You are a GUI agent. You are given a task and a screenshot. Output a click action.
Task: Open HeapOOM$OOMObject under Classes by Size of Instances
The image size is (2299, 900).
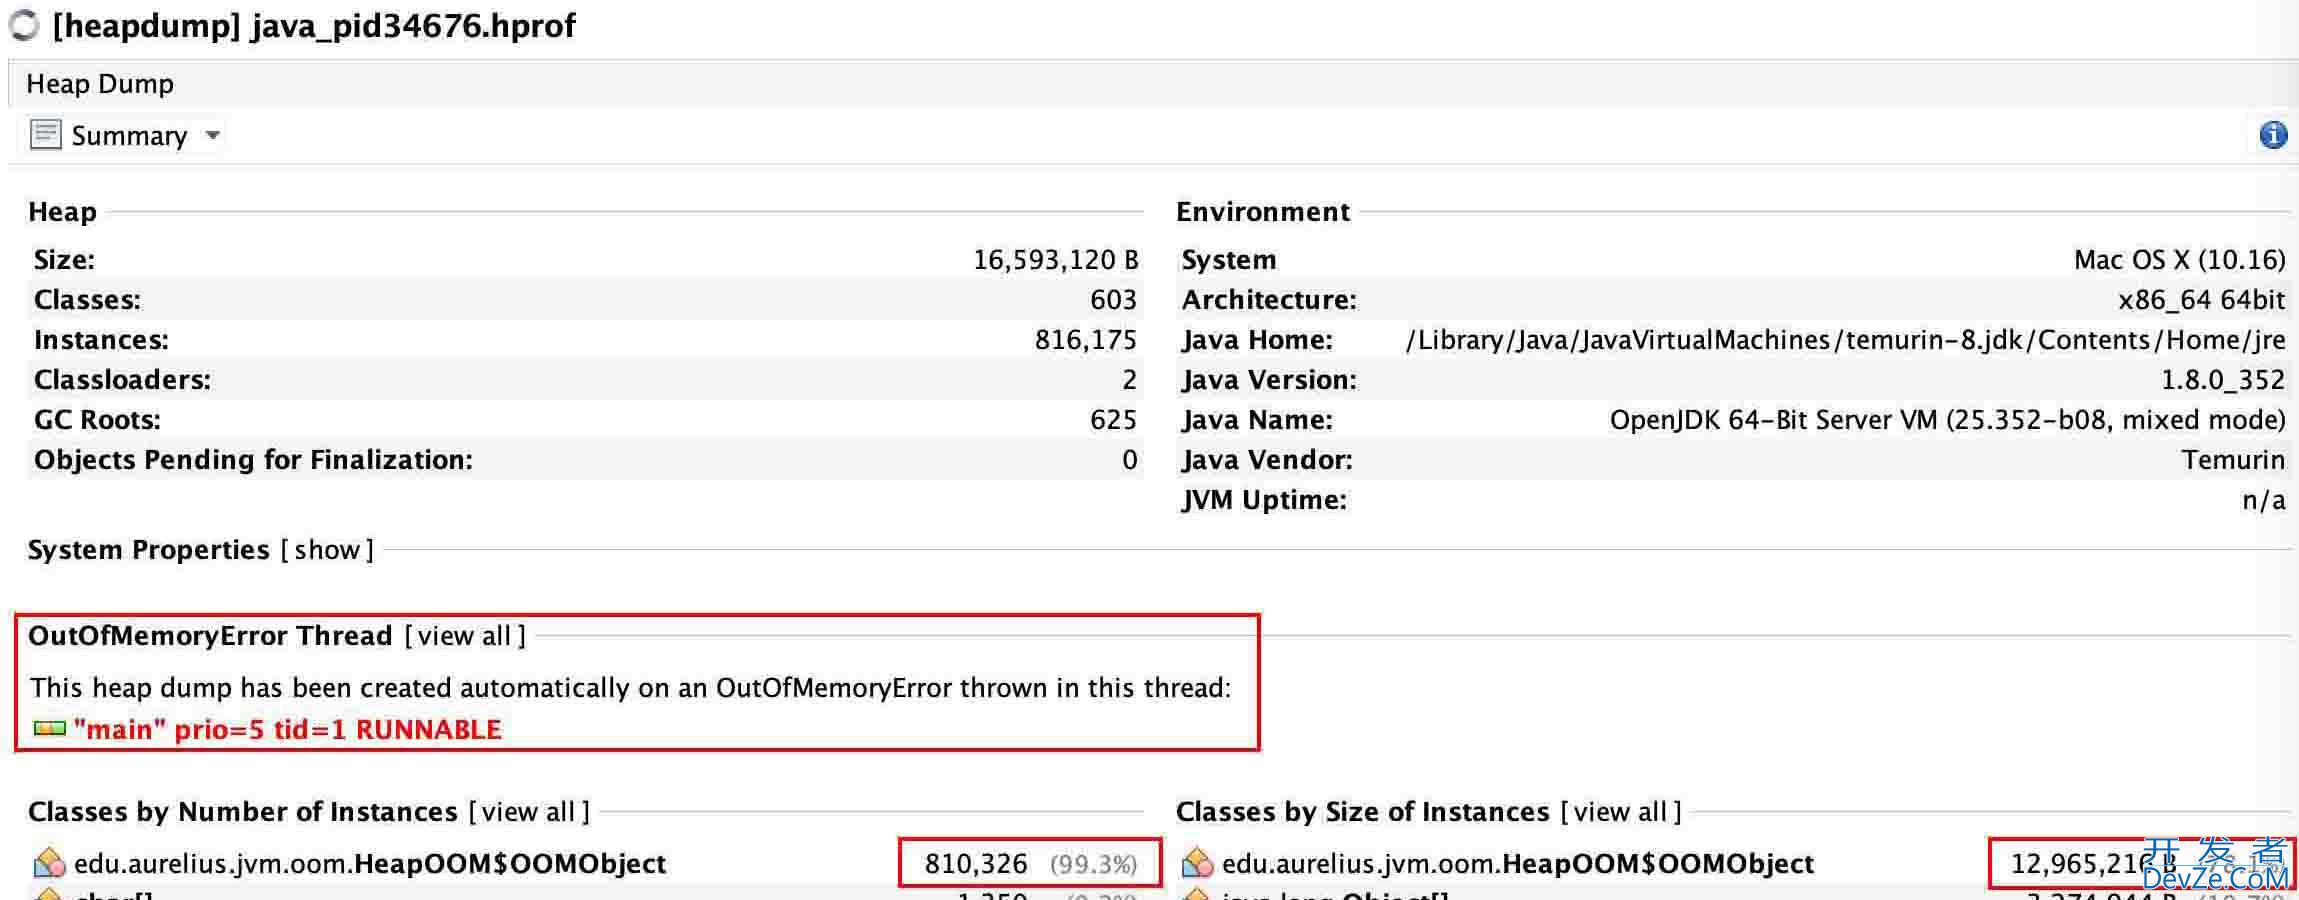(1518, 864)
